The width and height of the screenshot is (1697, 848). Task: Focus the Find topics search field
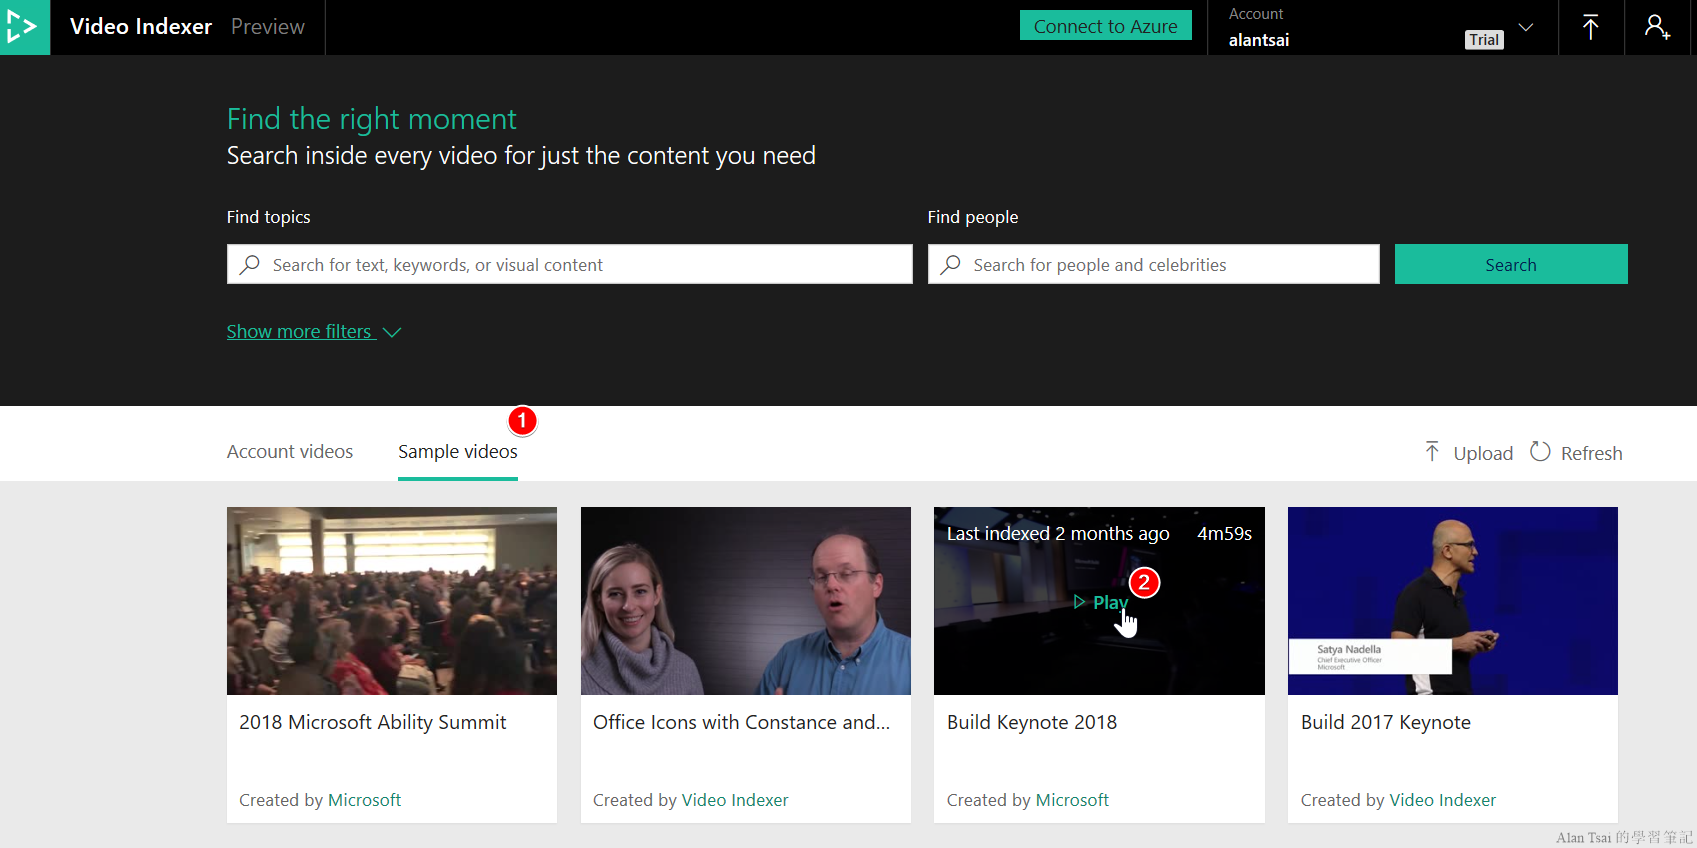(x=570, y=264)
